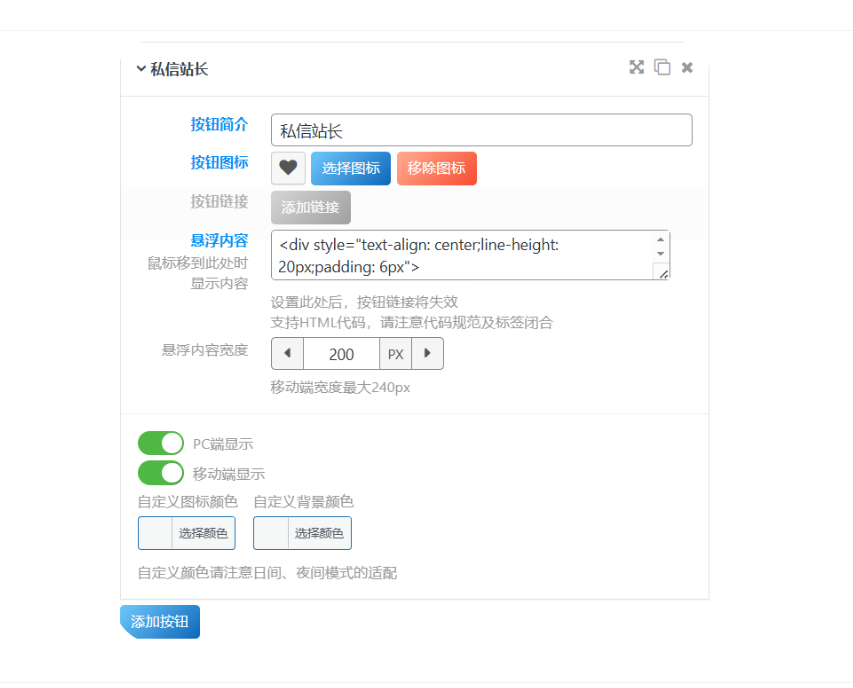Click the 按钮简介 label
The image size is (853, 688).
point(219,124)
